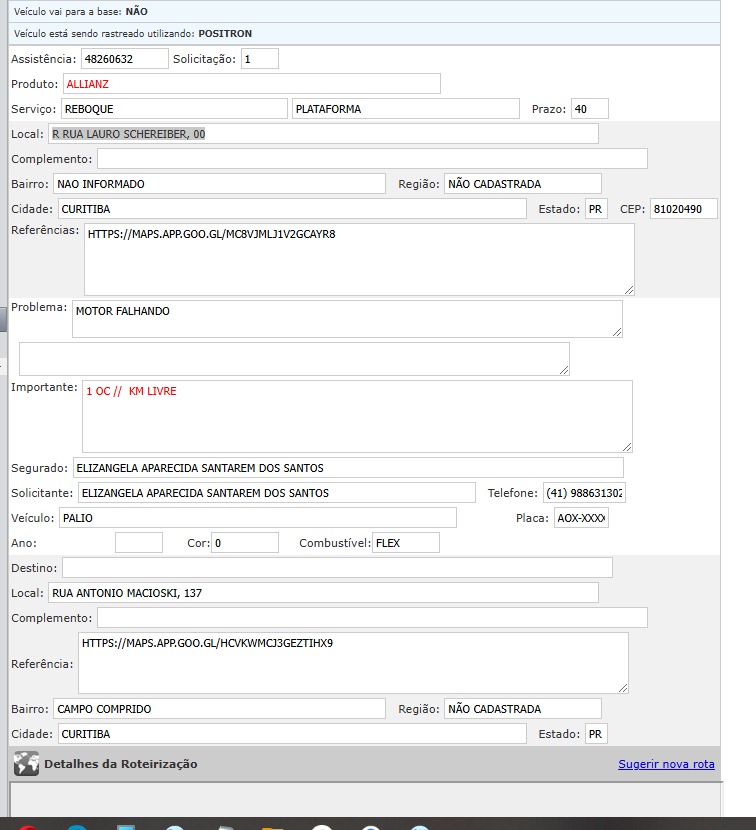Focus the Referências textarea with maps link

359,259
